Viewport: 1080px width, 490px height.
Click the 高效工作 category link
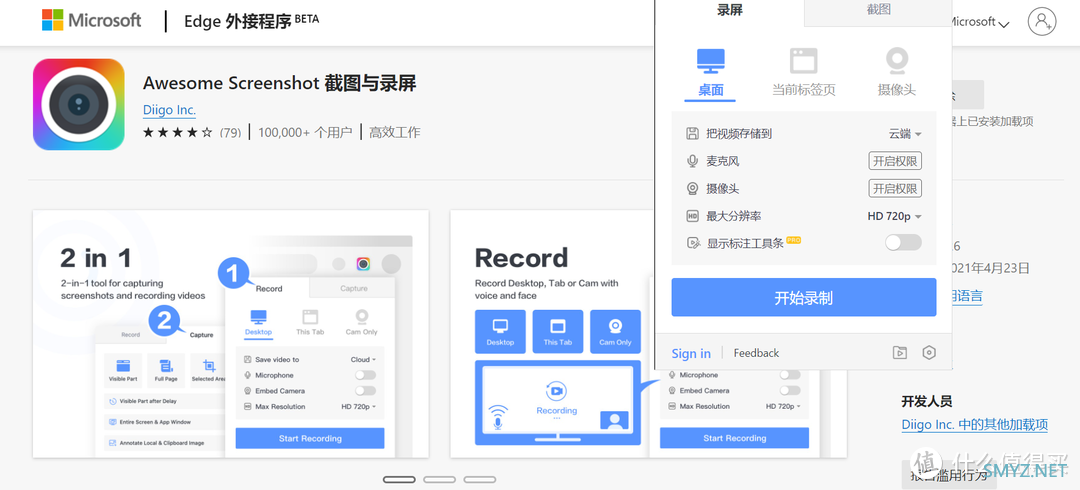[395, 132]
